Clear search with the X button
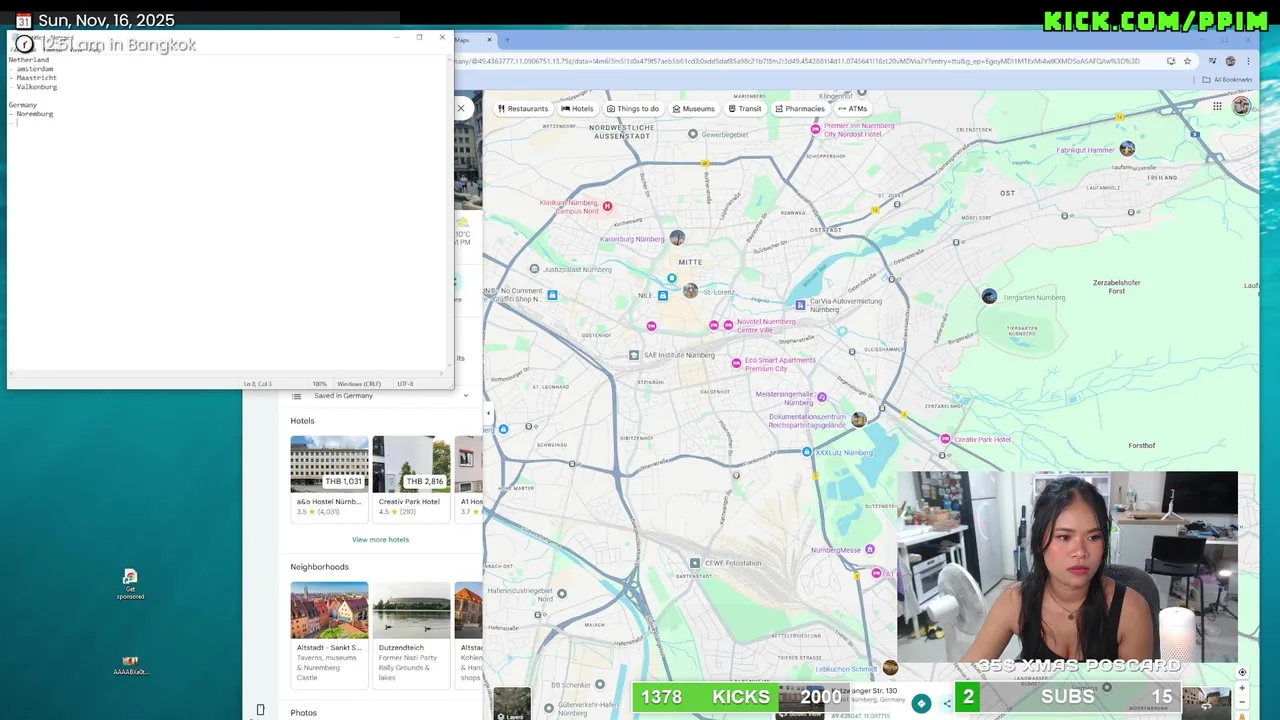The image size is (1280, 720). click(461, 108)
